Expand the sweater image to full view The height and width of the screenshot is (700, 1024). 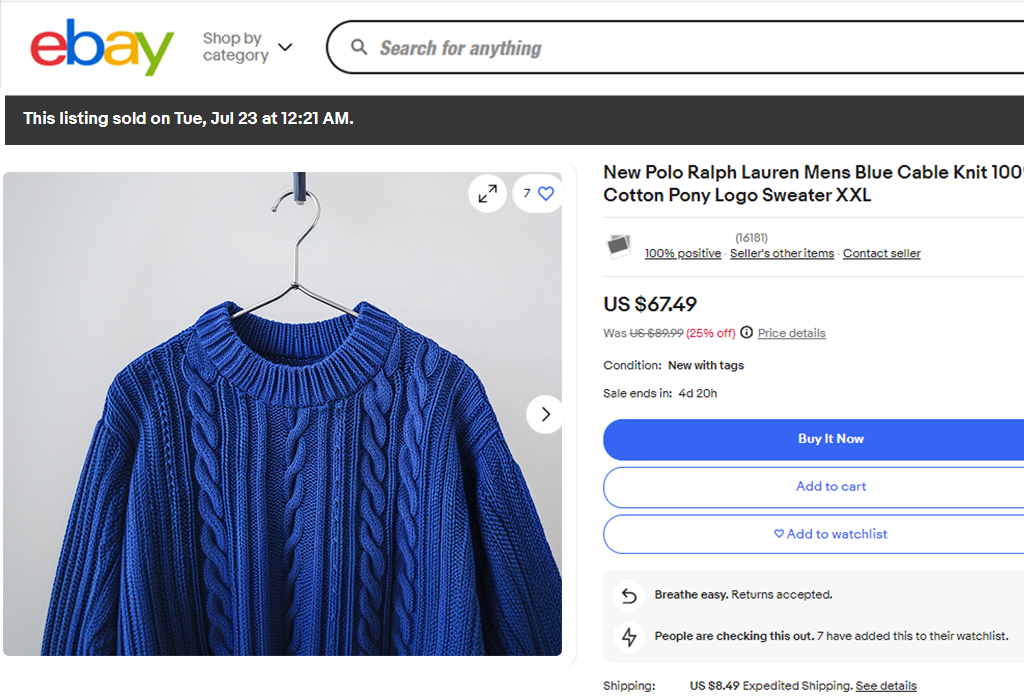tap(488, 194)
